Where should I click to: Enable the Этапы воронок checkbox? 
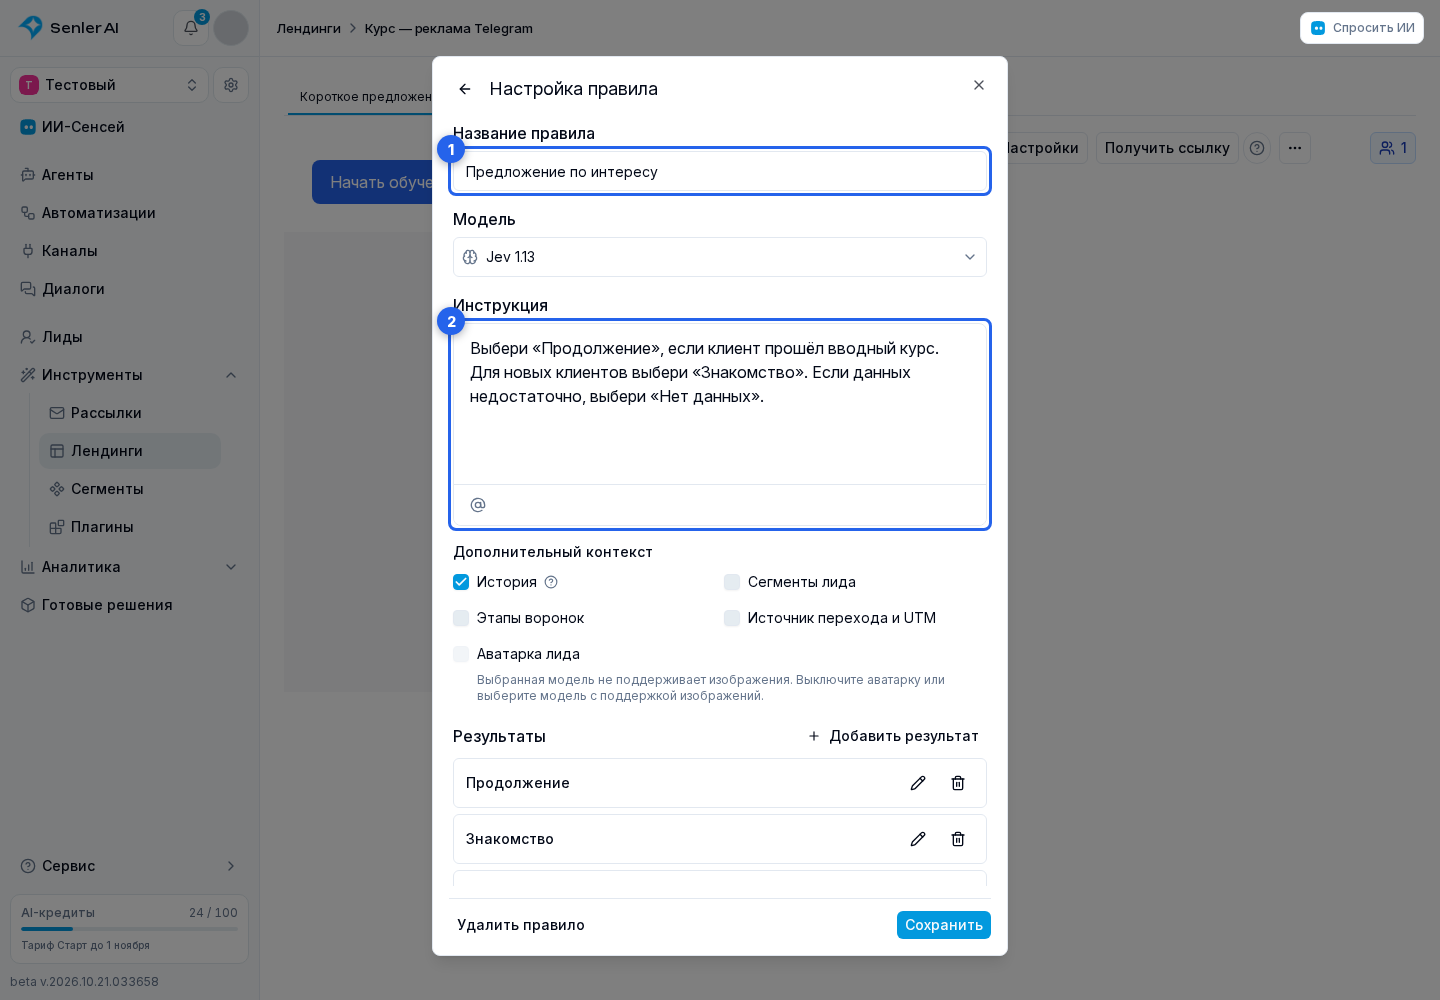click(461, 618)
